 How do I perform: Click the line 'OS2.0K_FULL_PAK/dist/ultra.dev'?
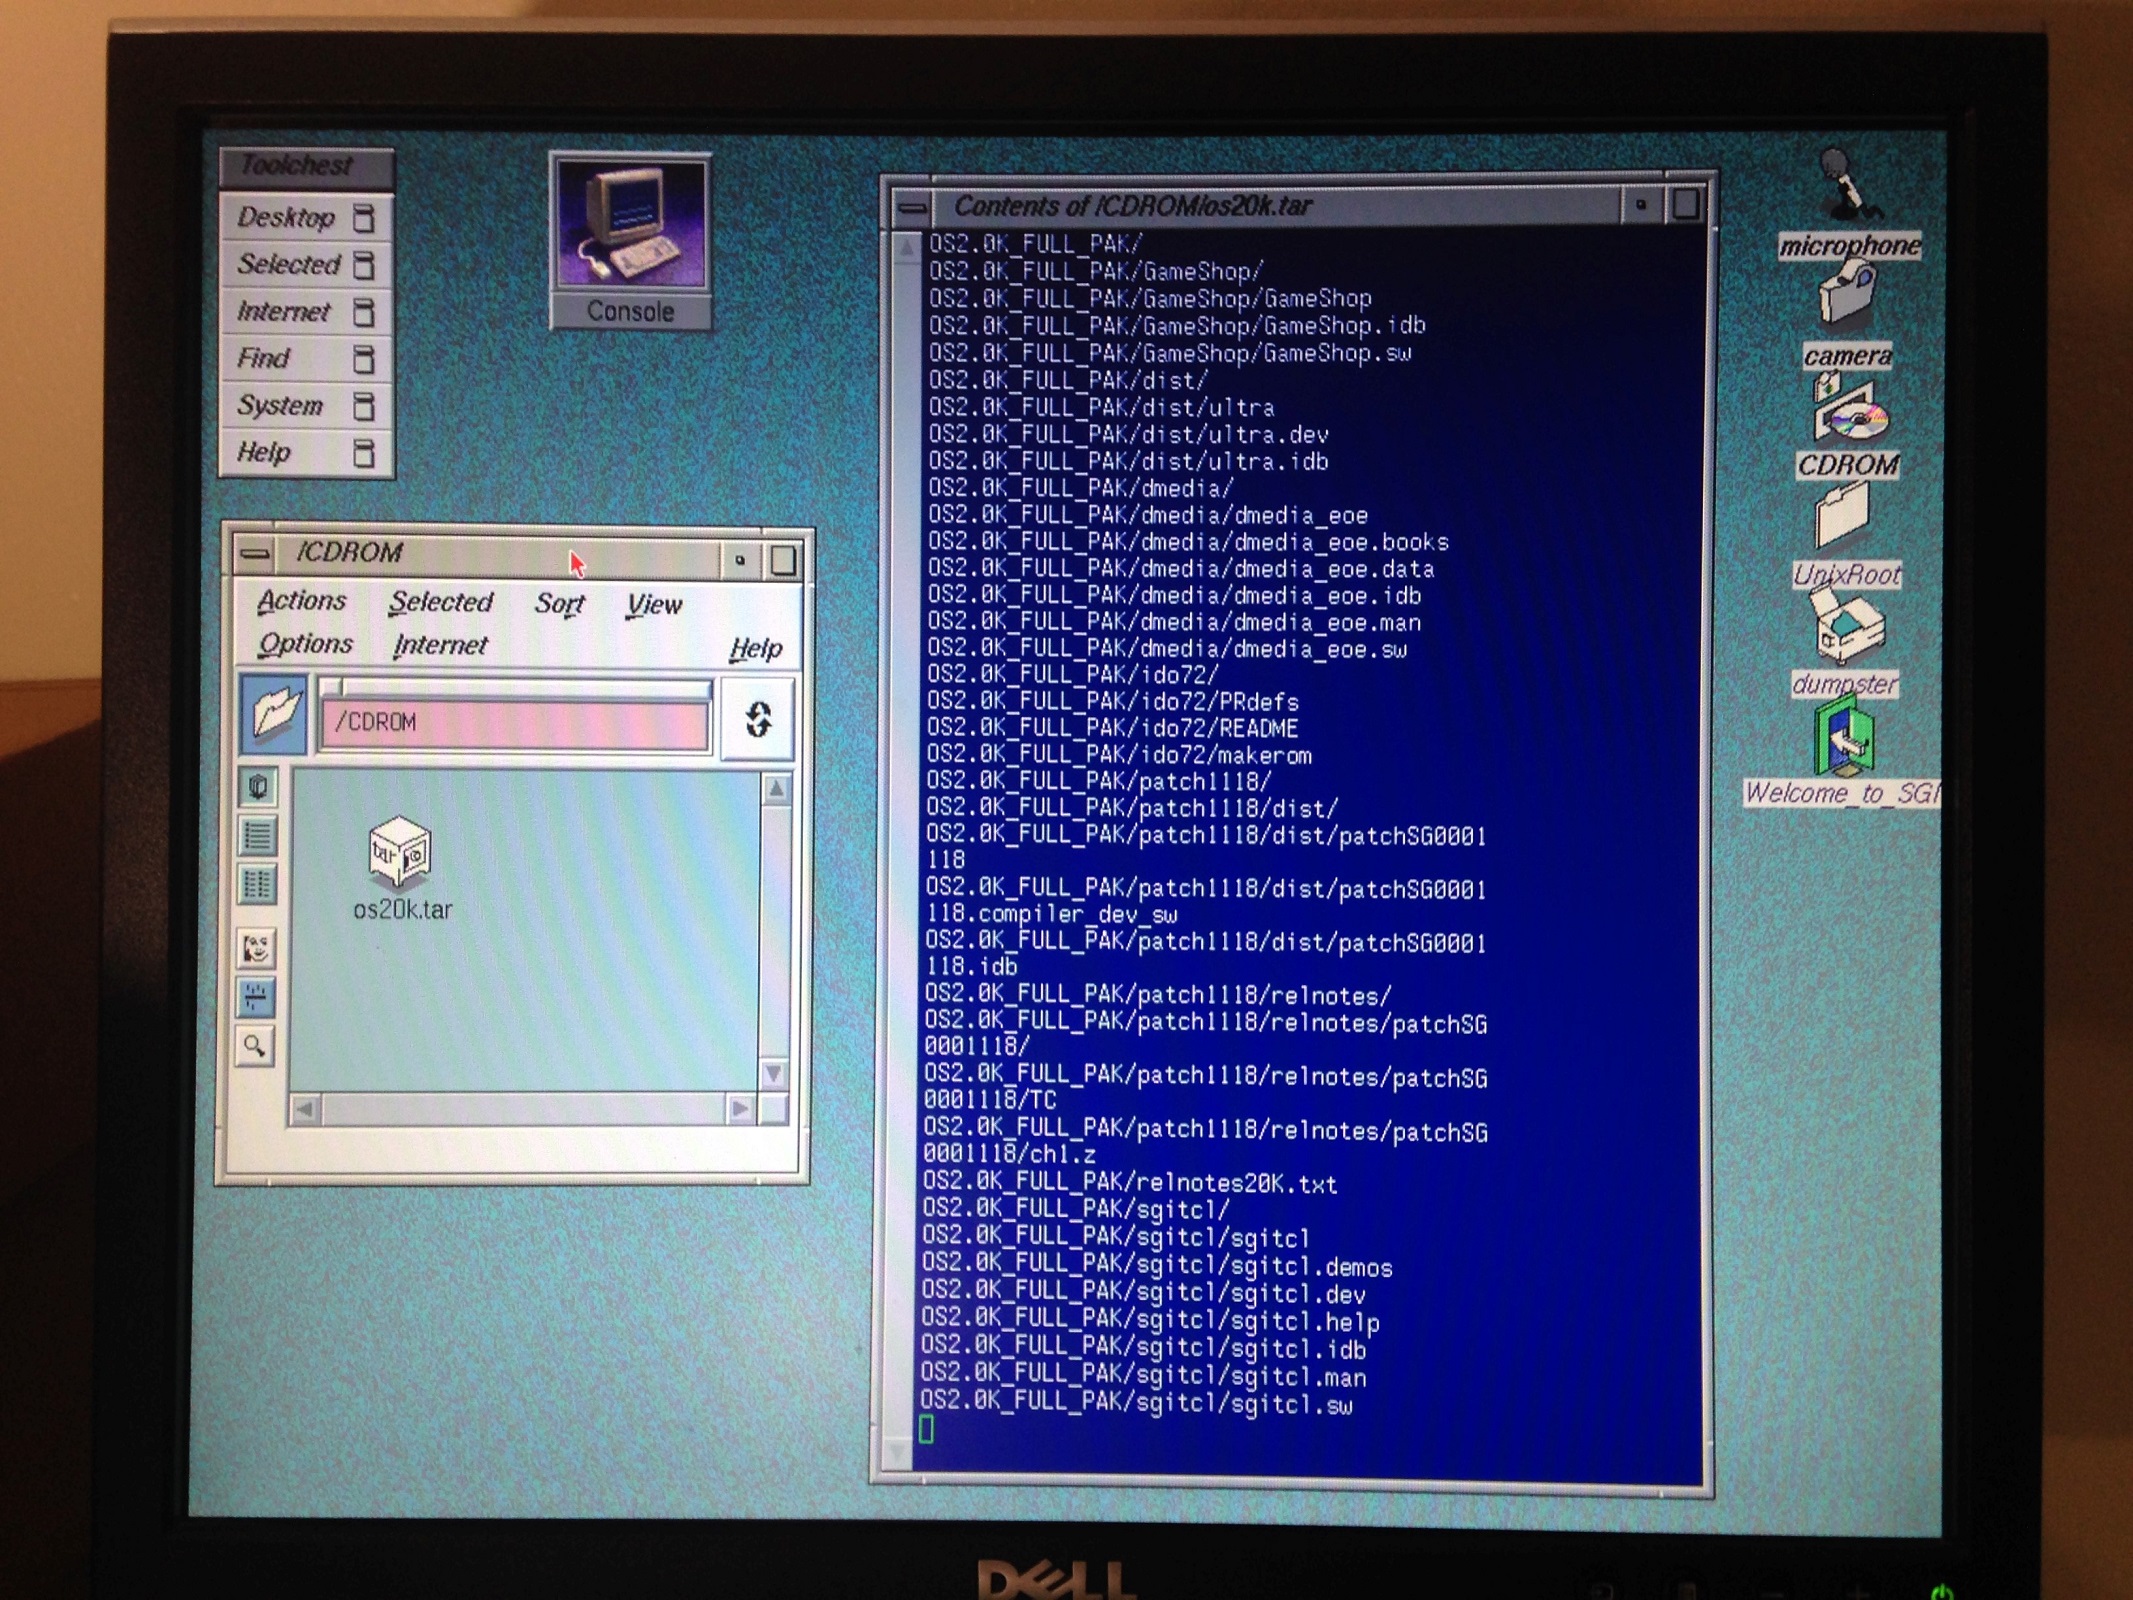tap(1128, 435)
